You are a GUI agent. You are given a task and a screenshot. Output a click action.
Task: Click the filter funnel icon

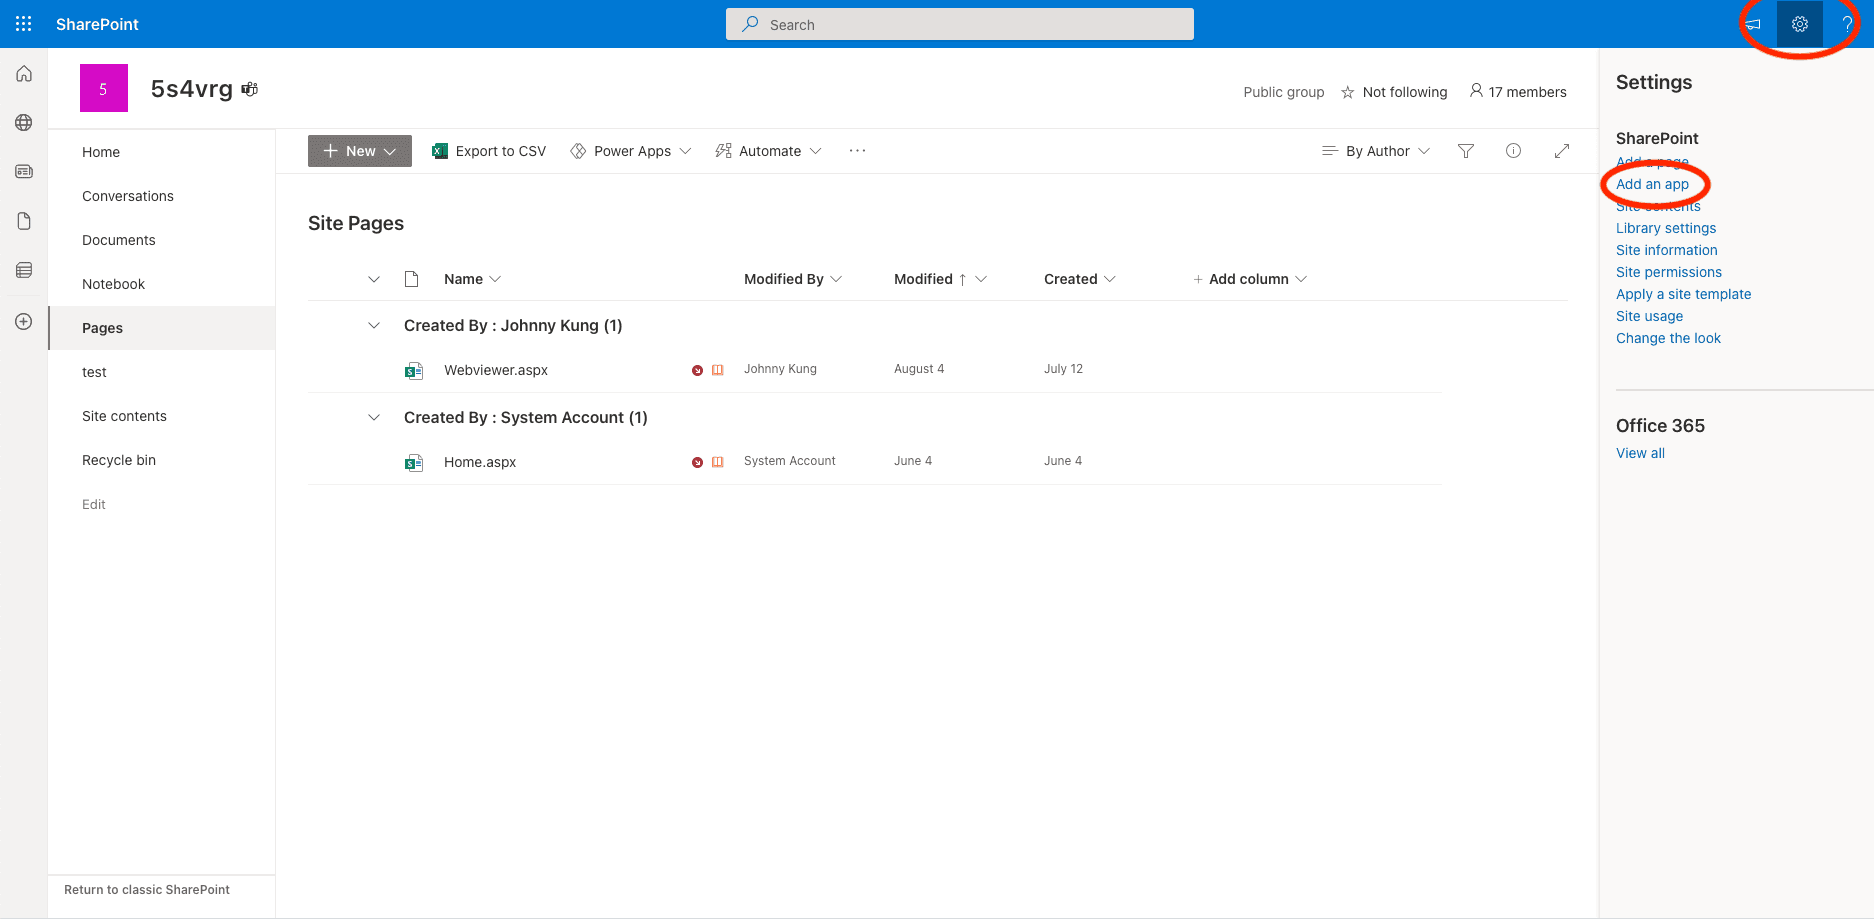click(x=1465, y=151)
